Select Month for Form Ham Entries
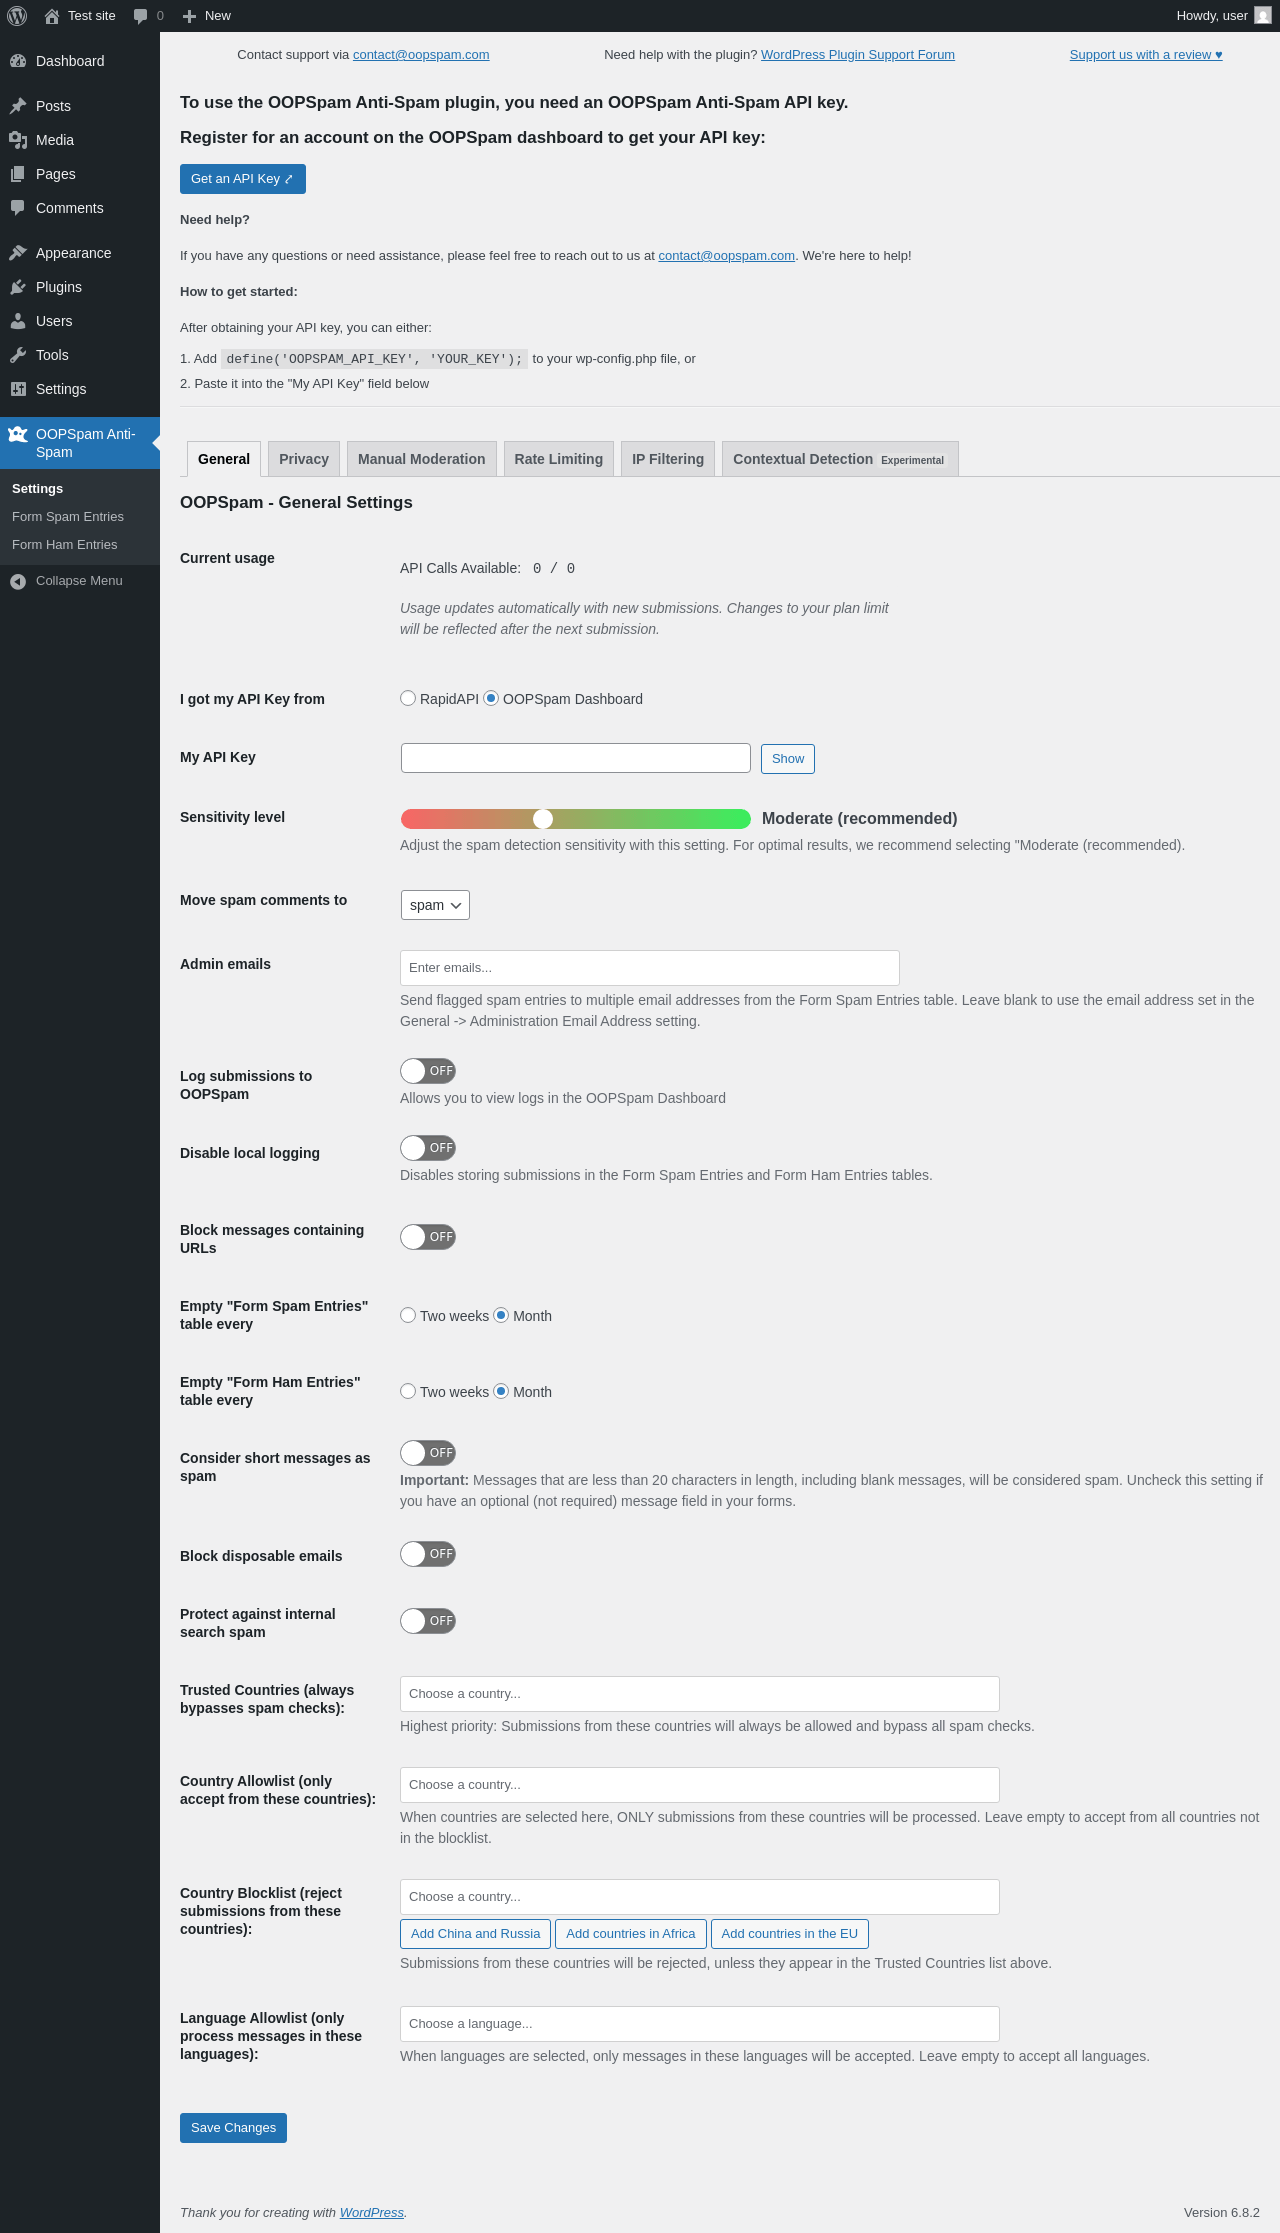The height and width of the screenshot is (2233, 1280). point(501,1391)
